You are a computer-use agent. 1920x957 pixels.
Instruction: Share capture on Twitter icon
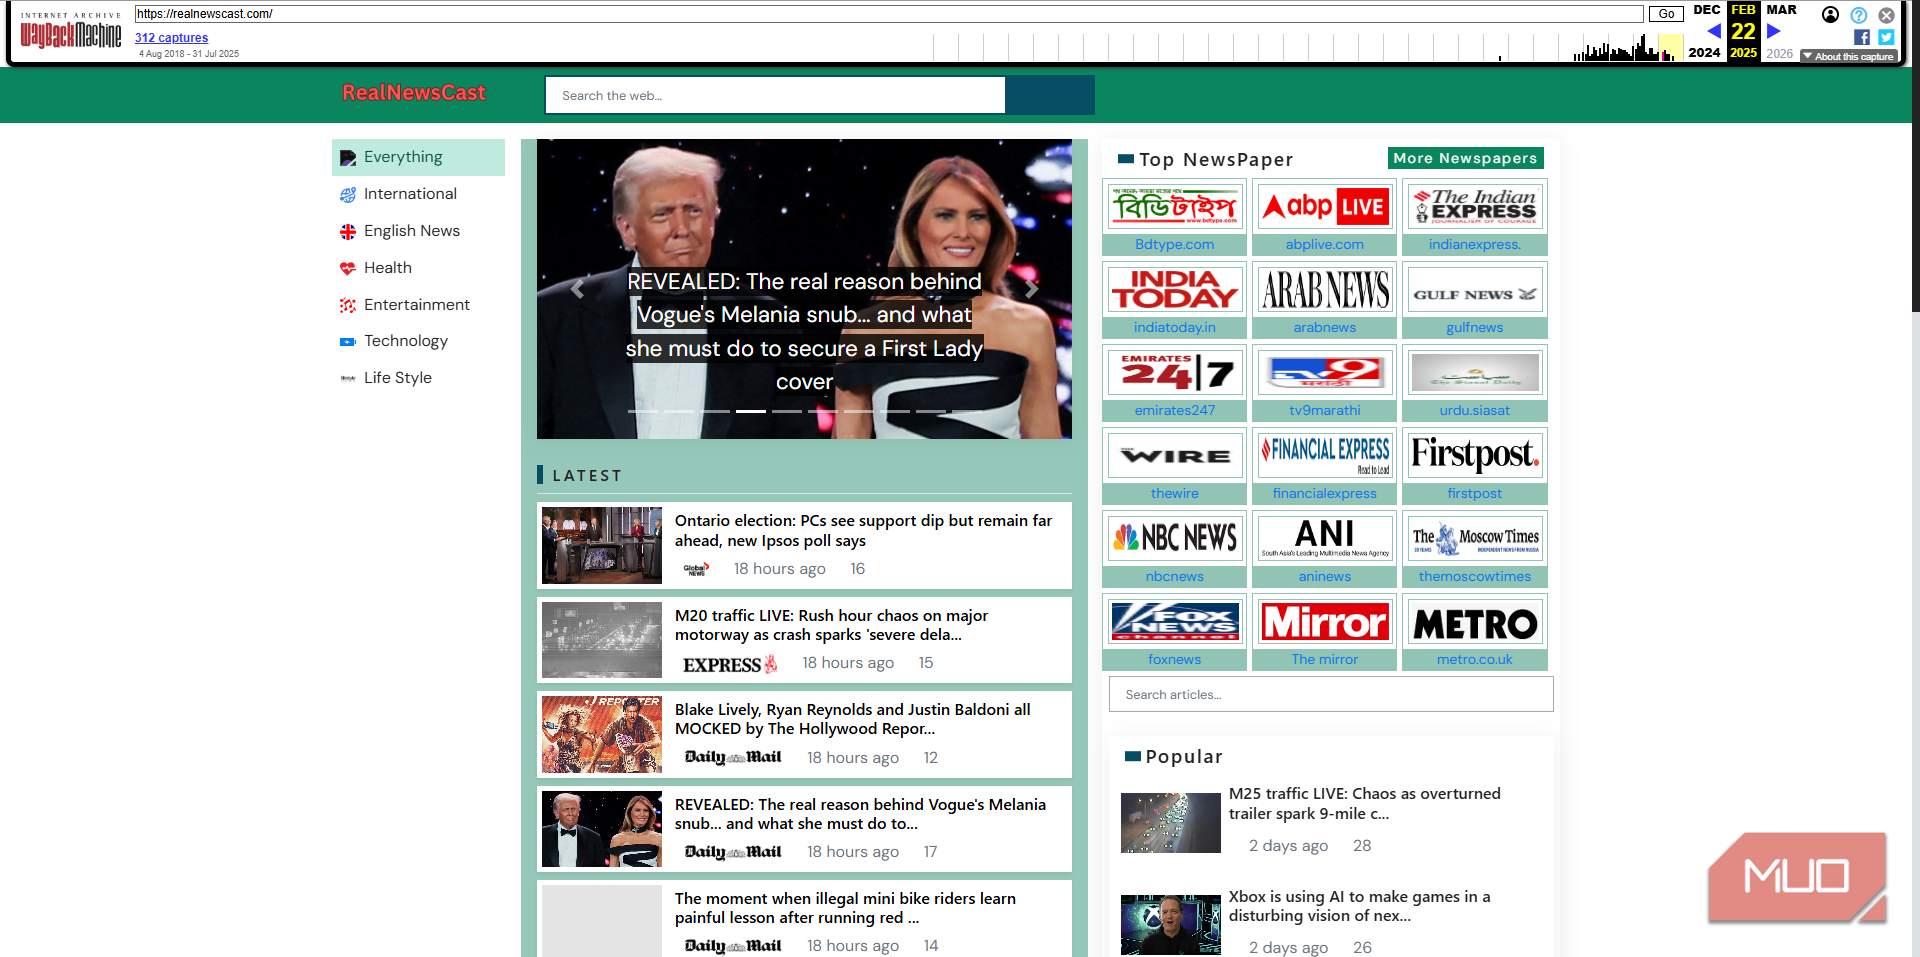pyautogui.click(x=1886, y=37)
